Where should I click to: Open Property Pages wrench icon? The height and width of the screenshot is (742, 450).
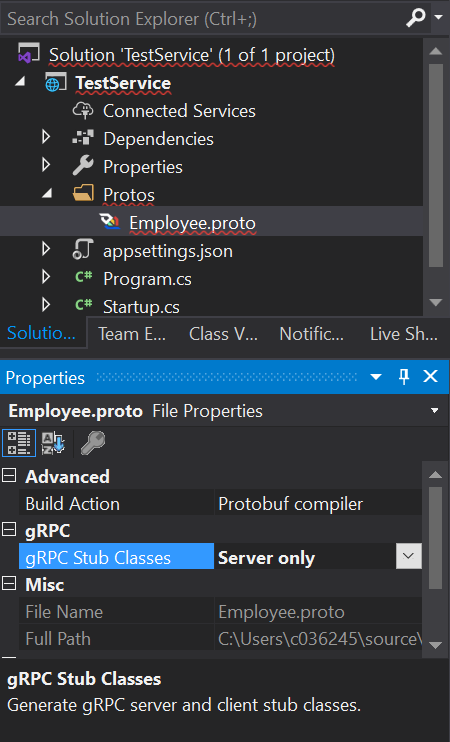[x=92, y=443]
